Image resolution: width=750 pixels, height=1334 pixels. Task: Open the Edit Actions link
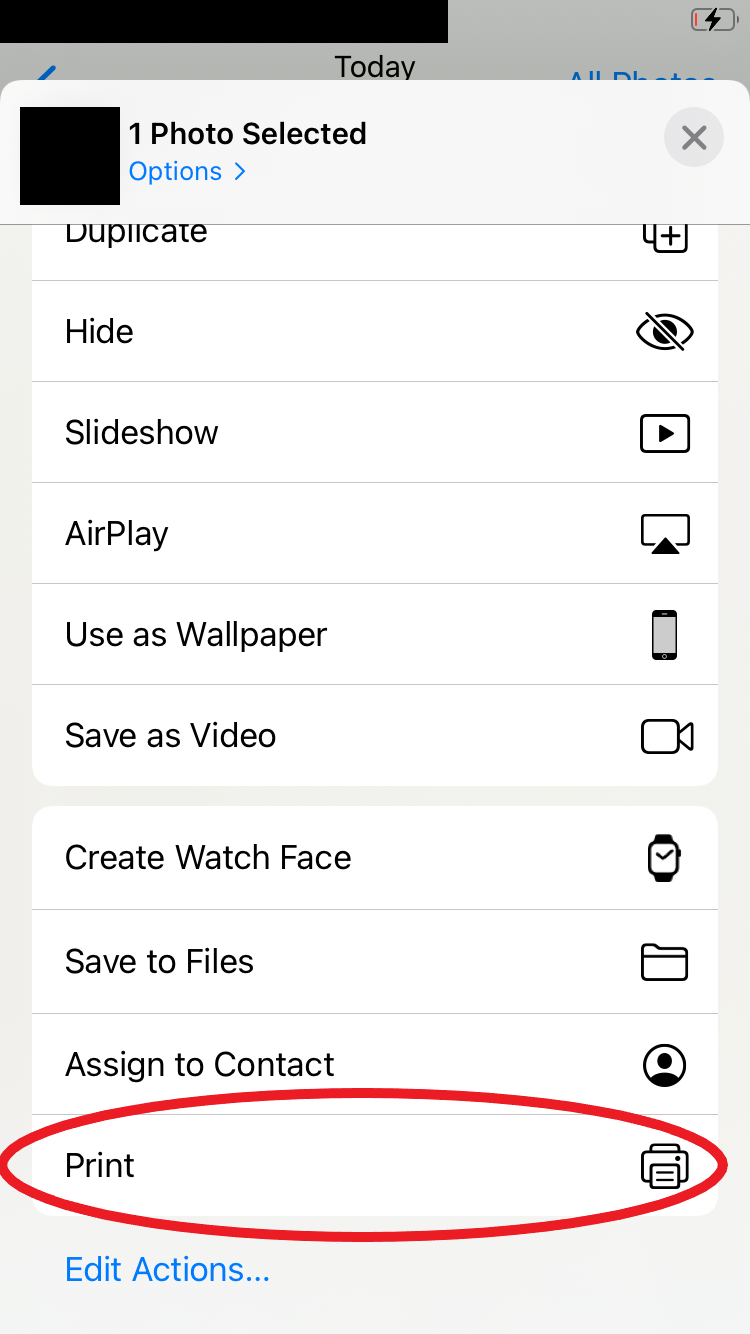(x=167, y=1270)
